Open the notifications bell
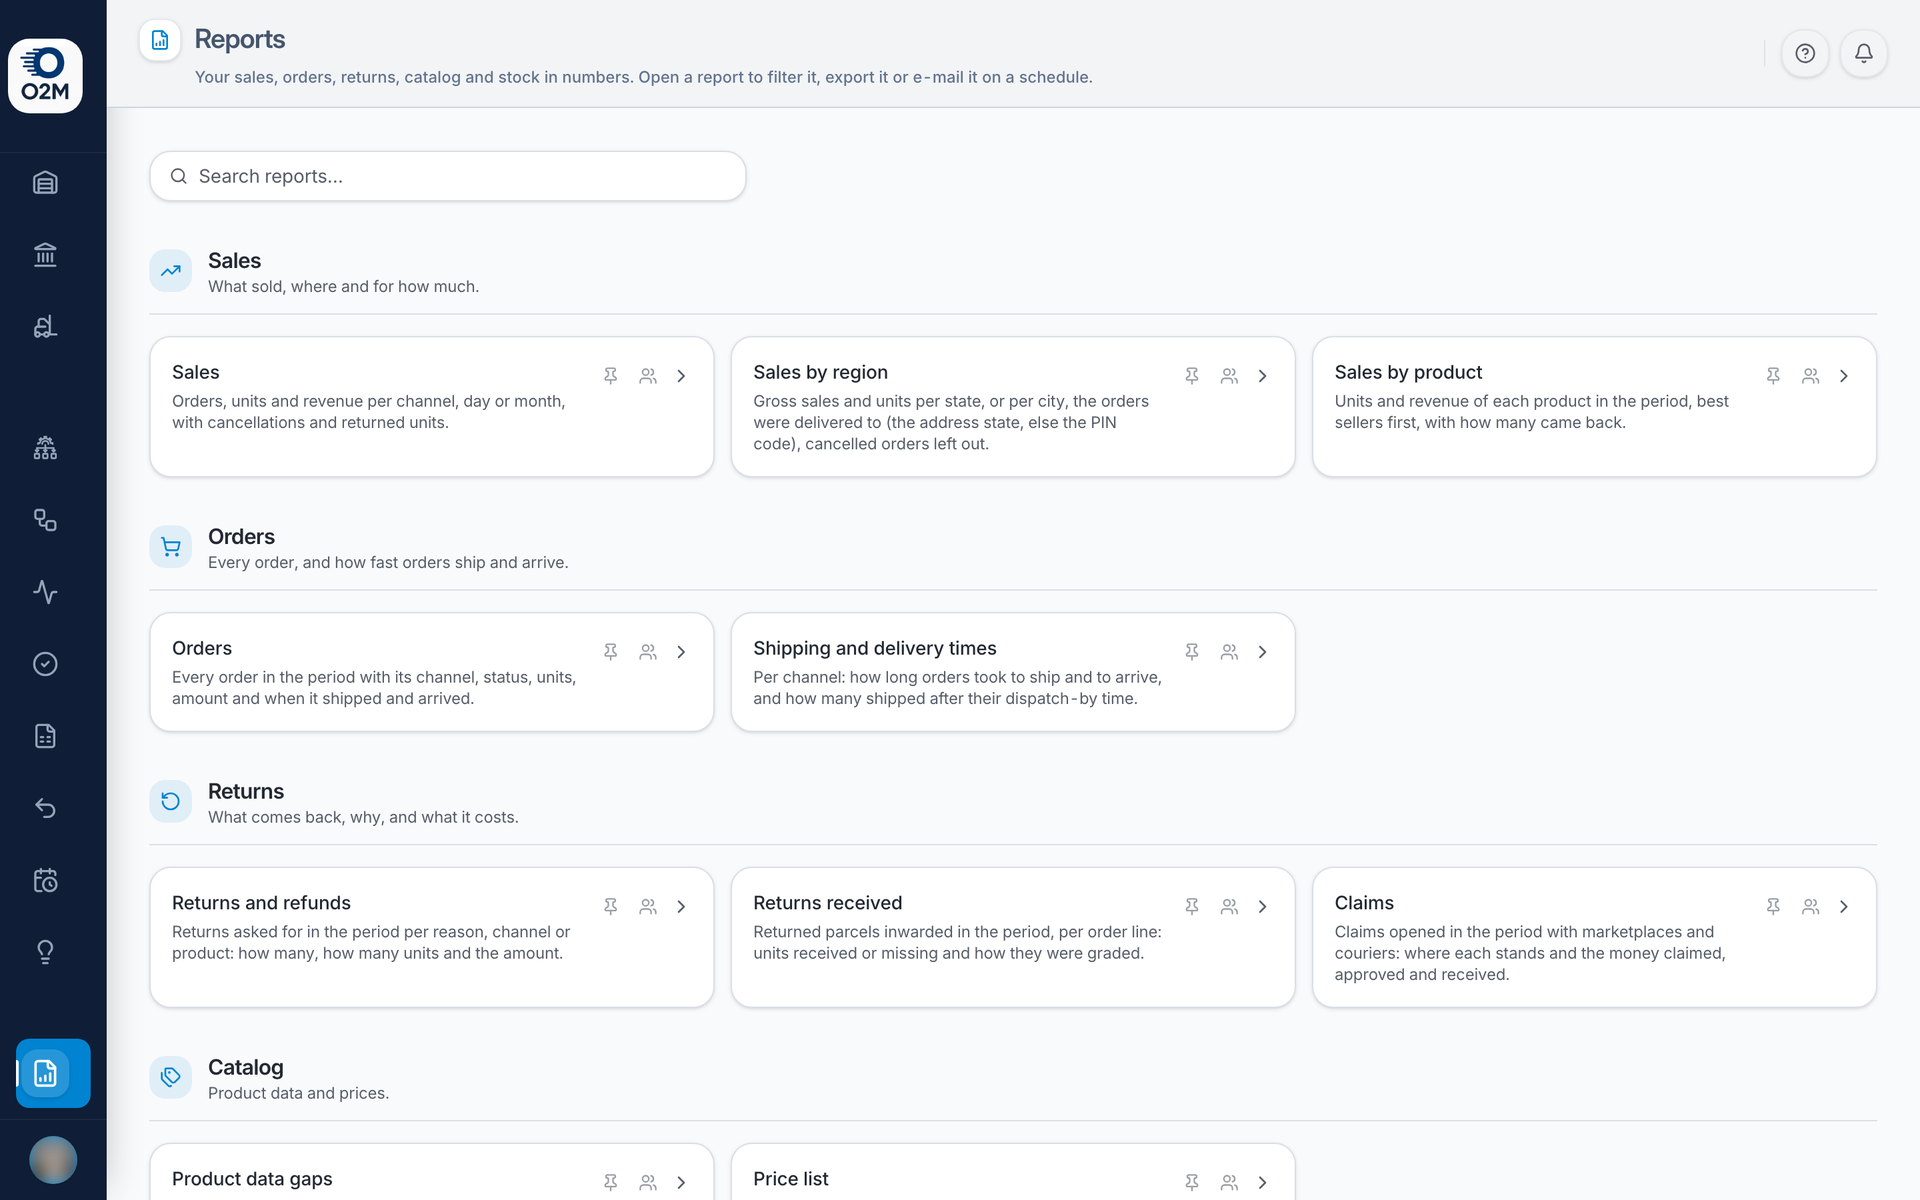The height and width of the screenshot is (1200, 1920). pyautogui.click(x=1864, y=54)
